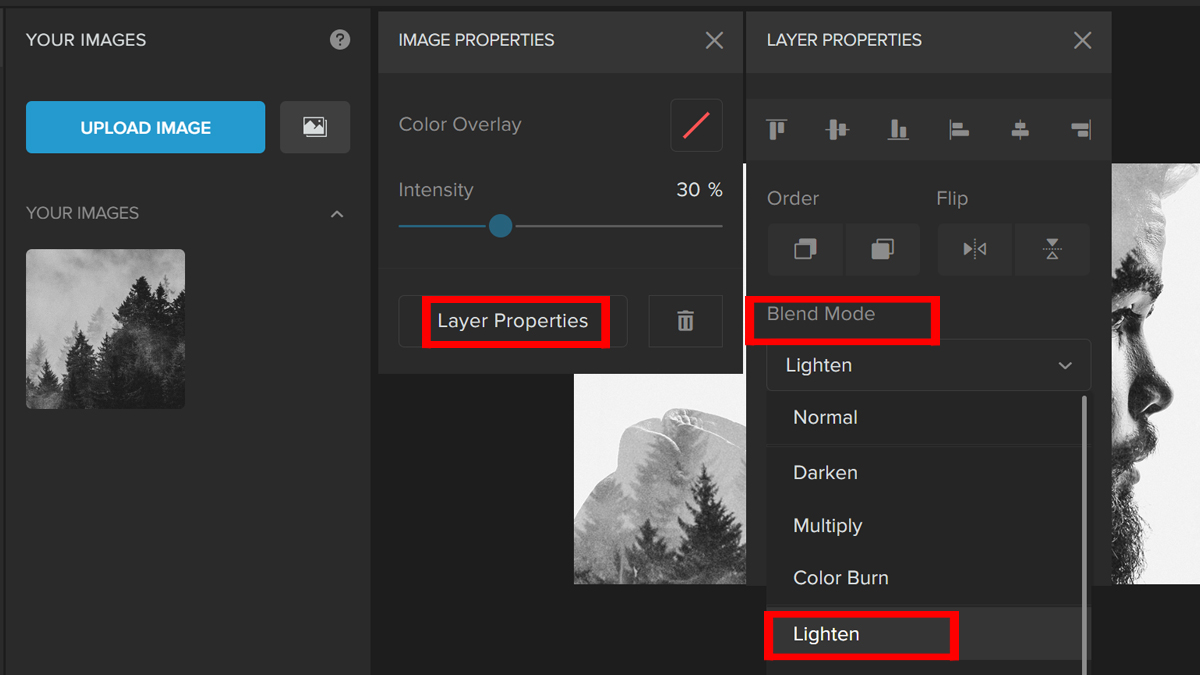Screen dimensions: 1200x675
Task: Delete the image with trash icon
Action: (685, 321)
